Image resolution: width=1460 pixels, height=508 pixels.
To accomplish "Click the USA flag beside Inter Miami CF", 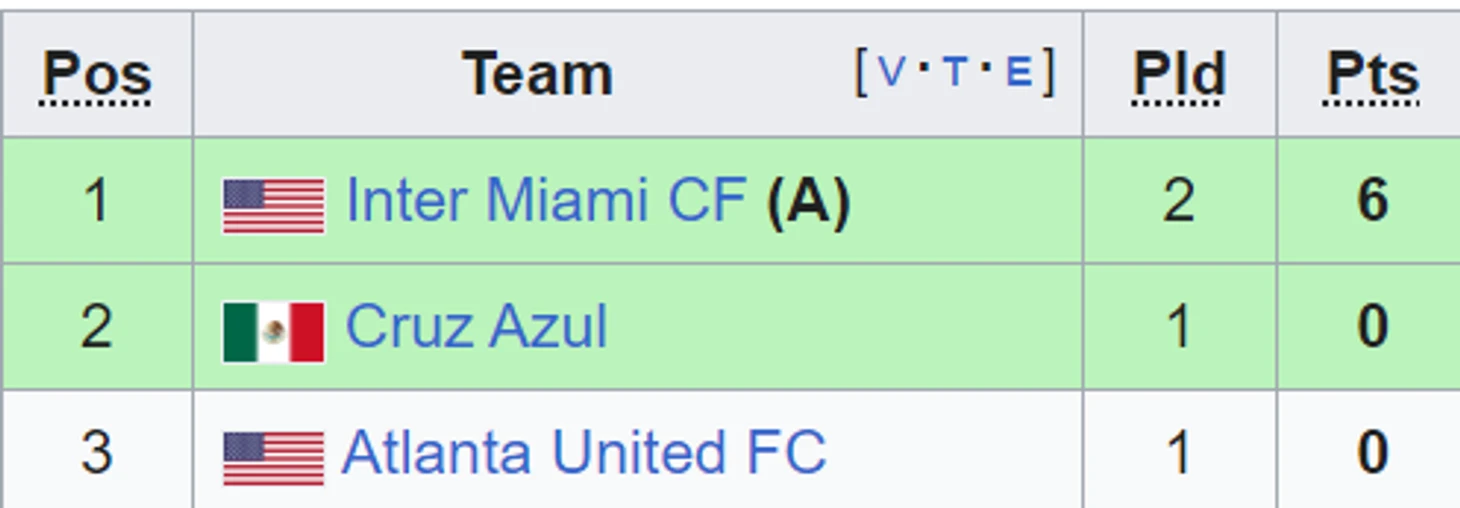I will click(x=273, y=206).
